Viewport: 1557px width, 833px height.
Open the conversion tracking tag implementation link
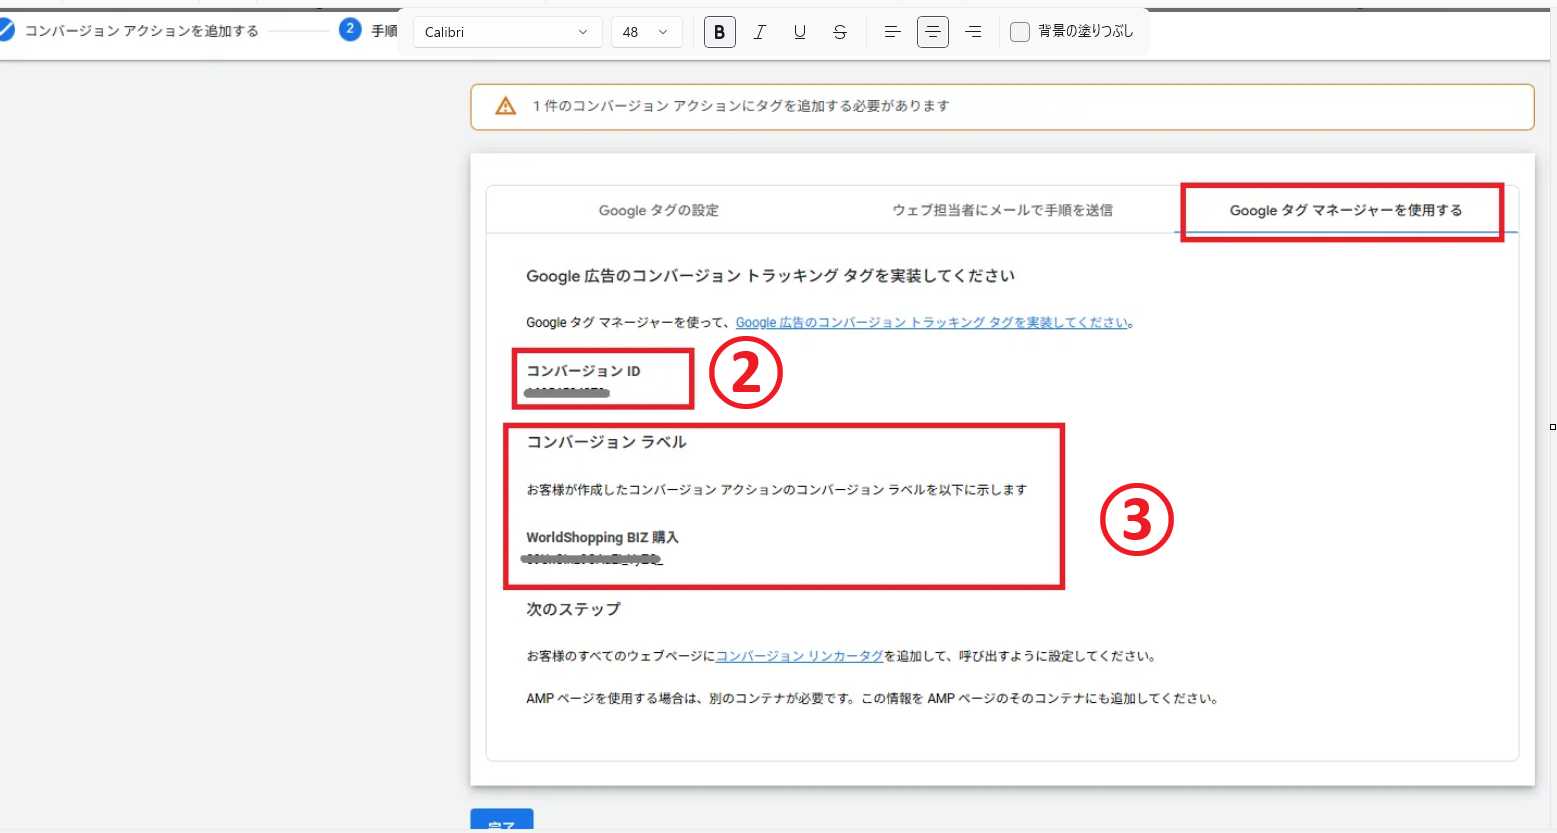931,322
